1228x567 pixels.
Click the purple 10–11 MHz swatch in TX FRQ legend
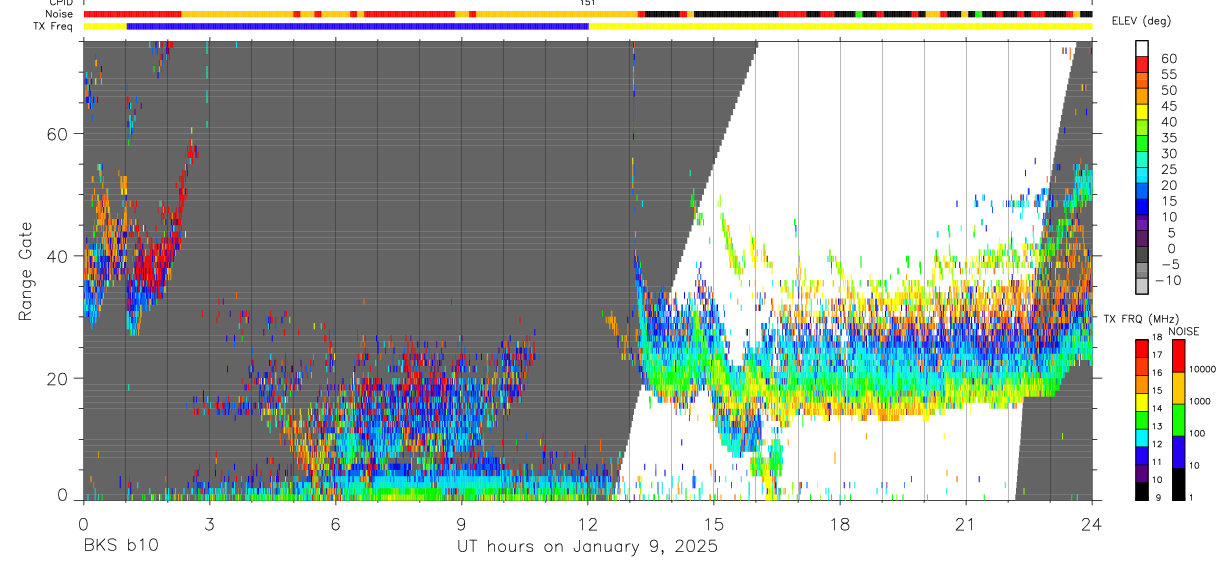(1143, 472)
